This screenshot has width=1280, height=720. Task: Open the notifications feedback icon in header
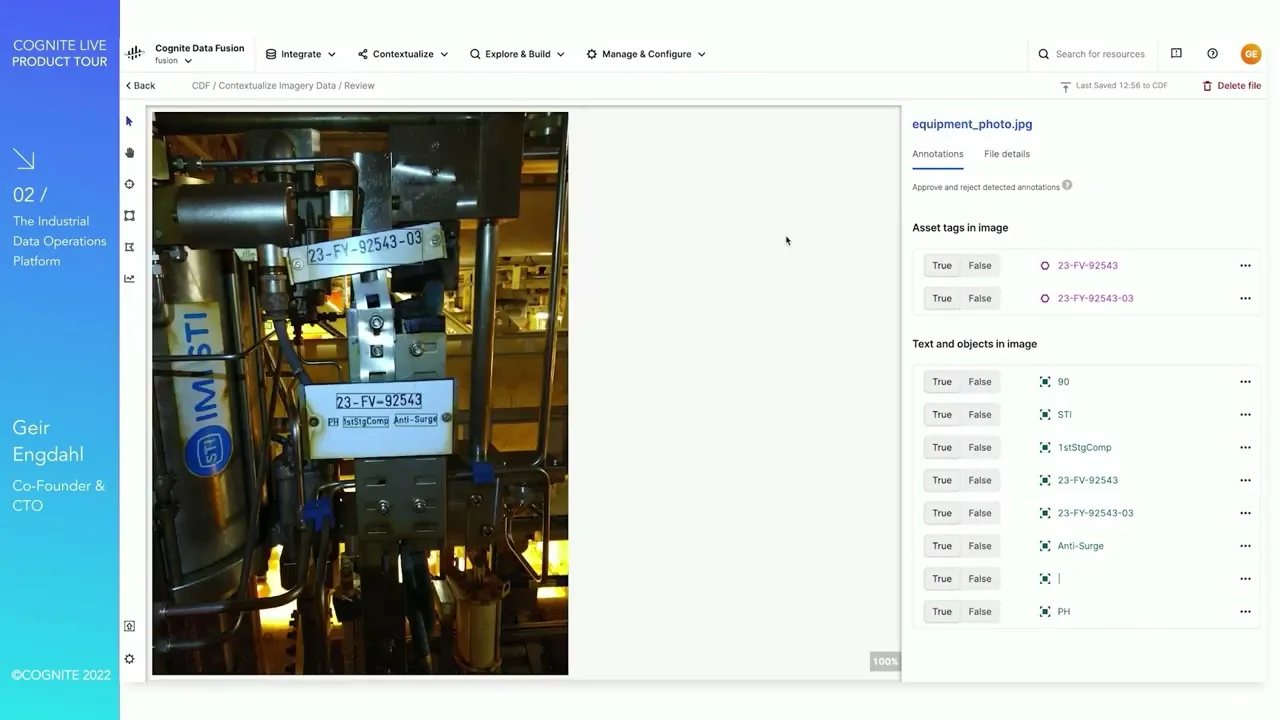(1176, 54)
